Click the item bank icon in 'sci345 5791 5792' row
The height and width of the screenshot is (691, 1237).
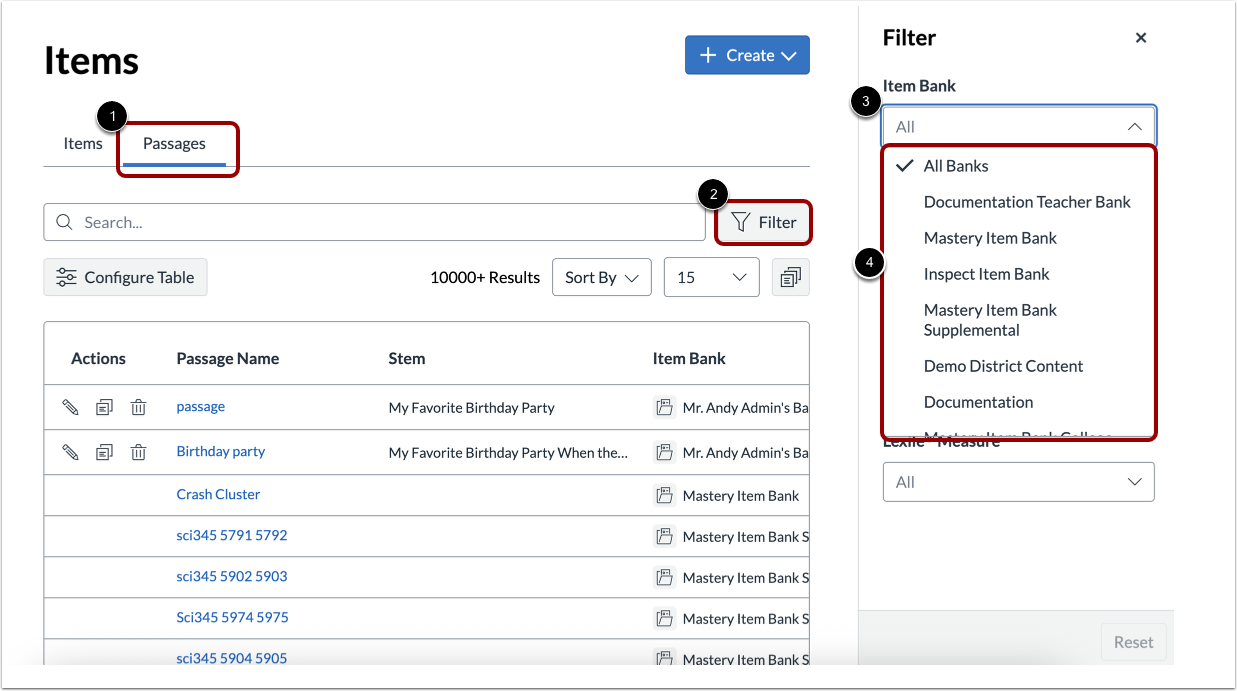pyautogui.click(x=665, y=536)
